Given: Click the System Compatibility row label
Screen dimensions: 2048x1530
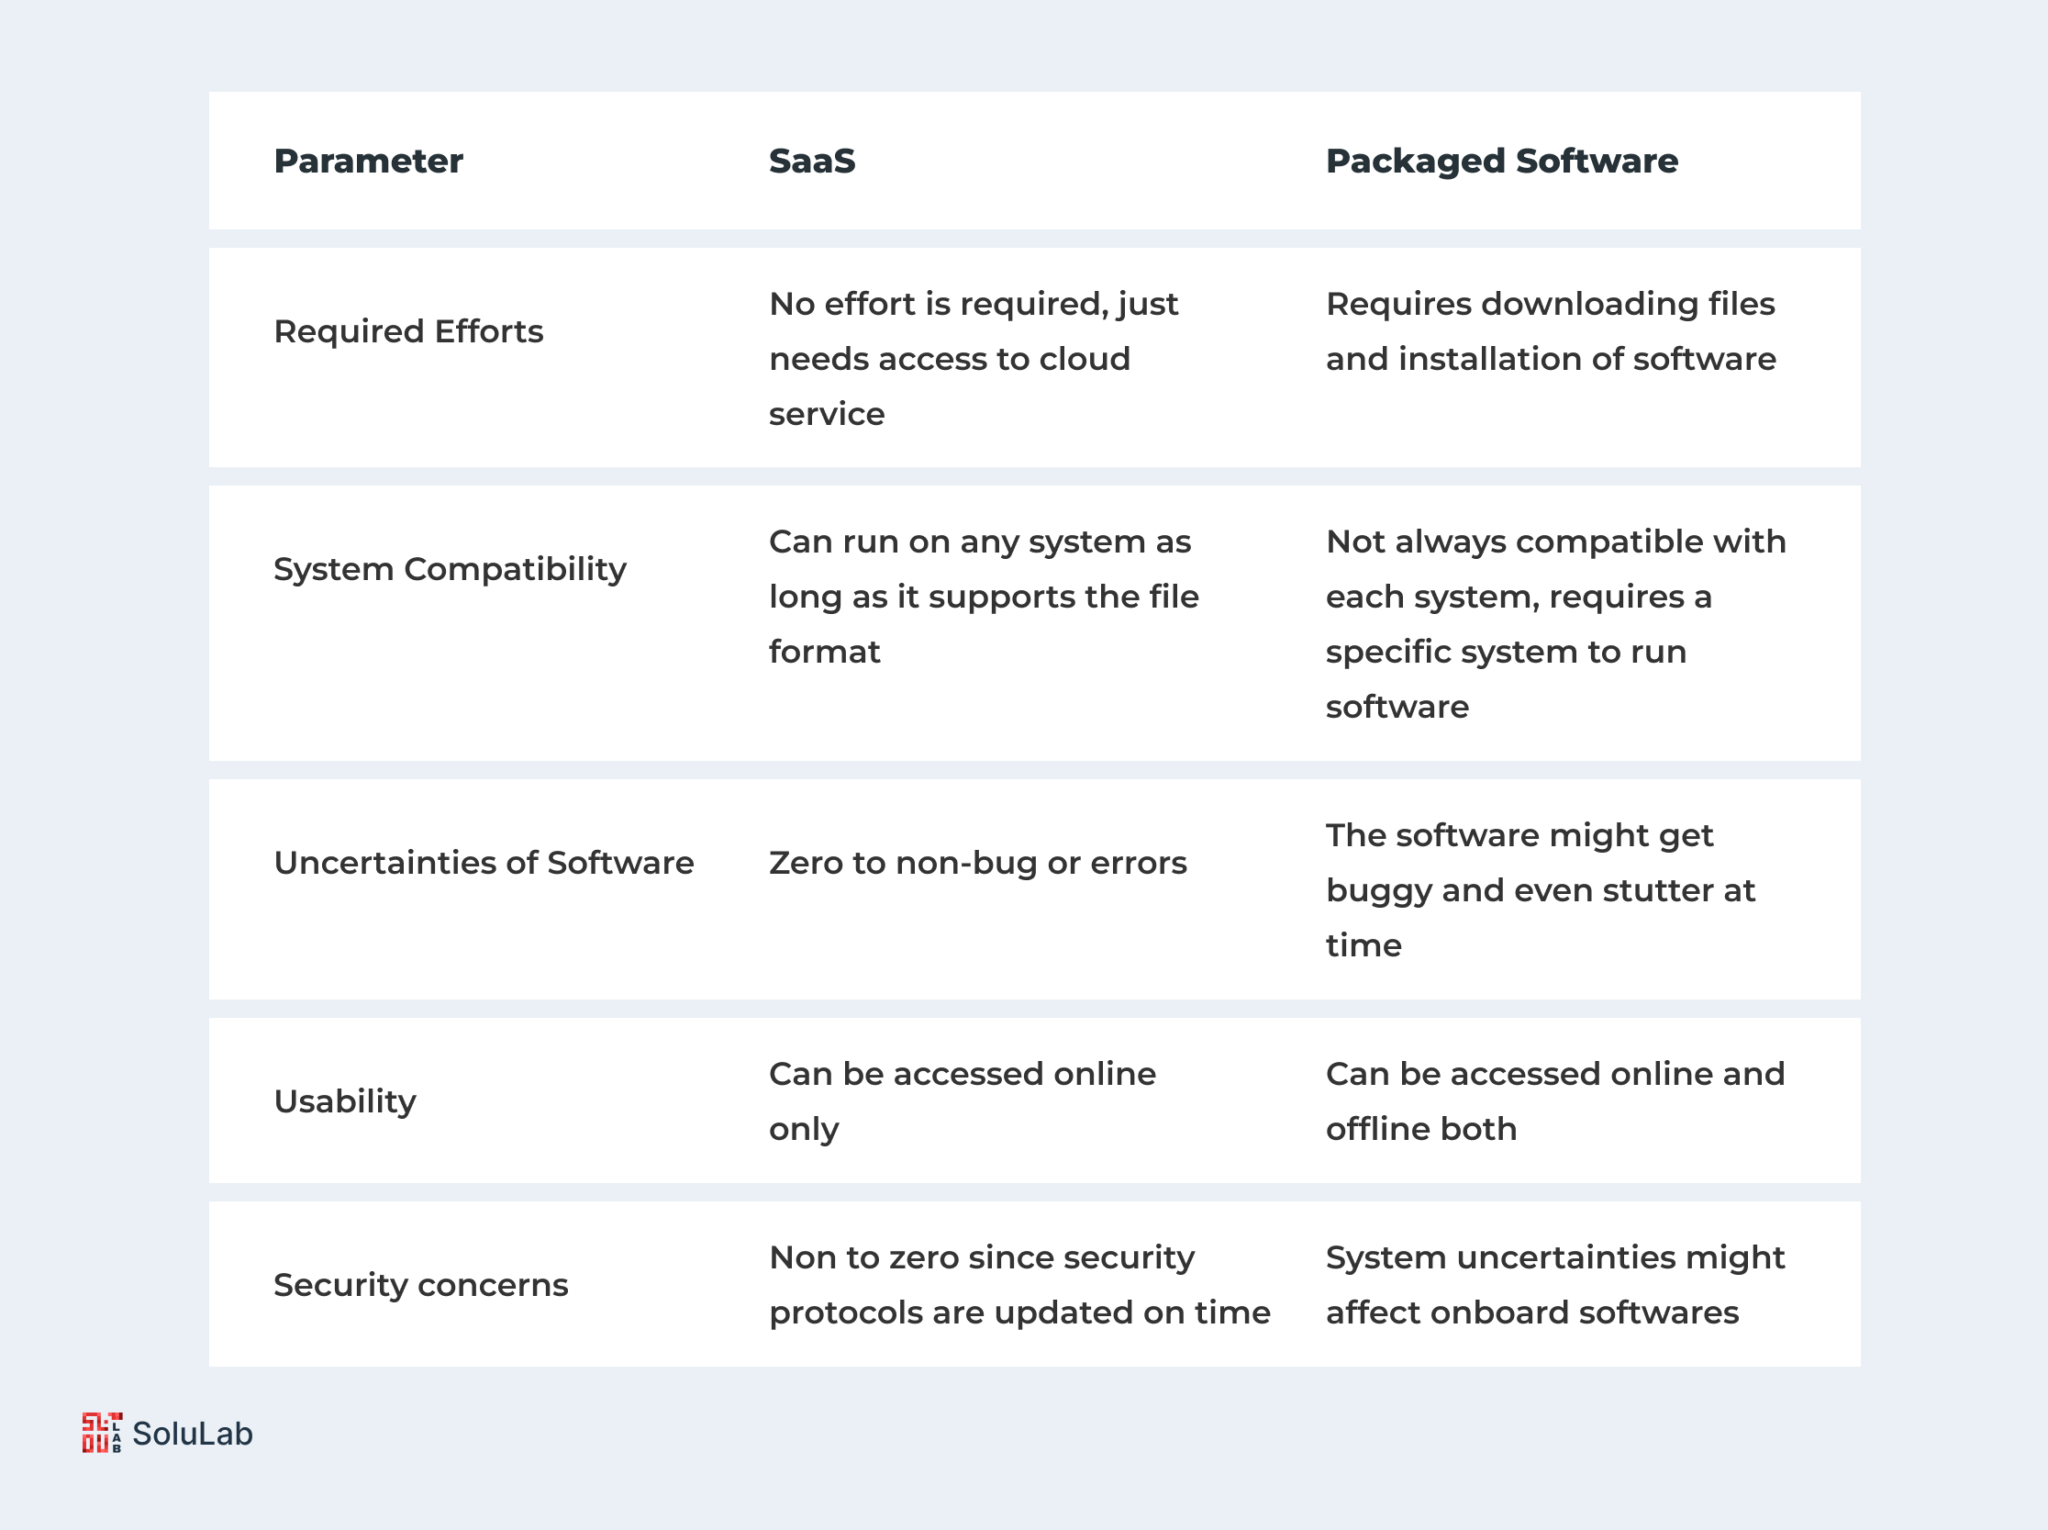Looking at the screenshot, I should point(450,569).
